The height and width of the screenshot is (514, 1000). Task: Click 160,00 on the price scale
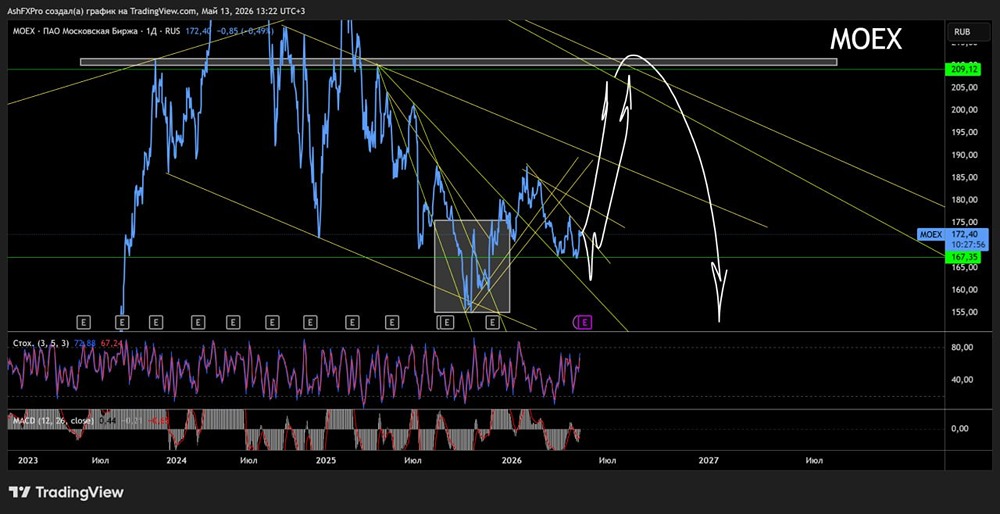(965, 290)
